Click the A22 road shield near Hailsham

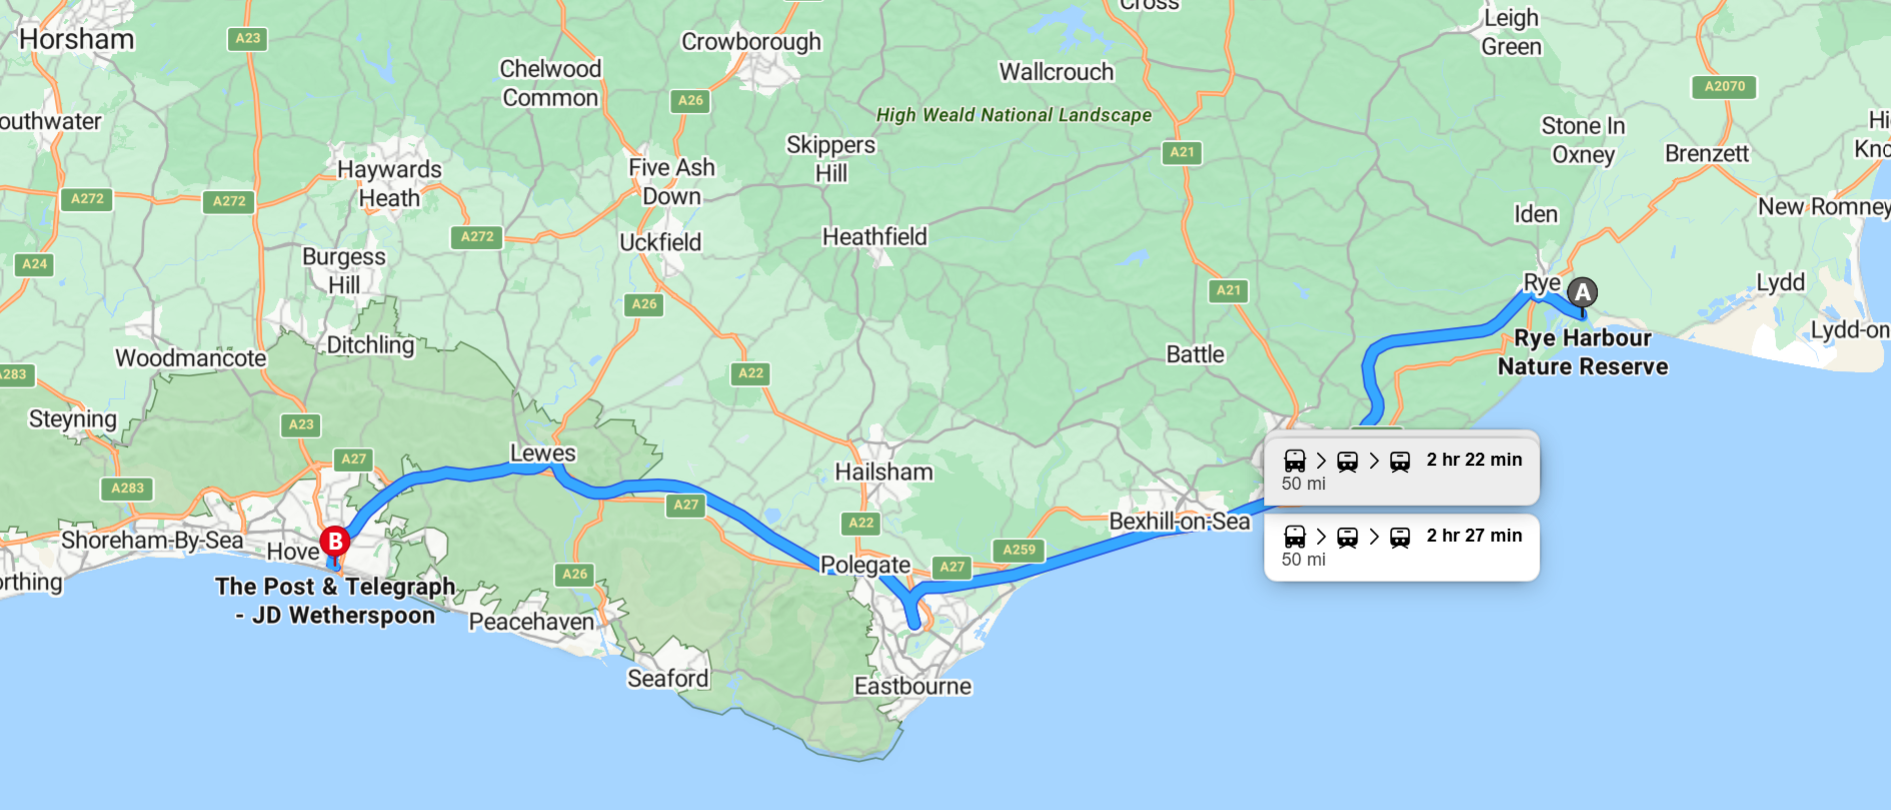pos(861,522)
